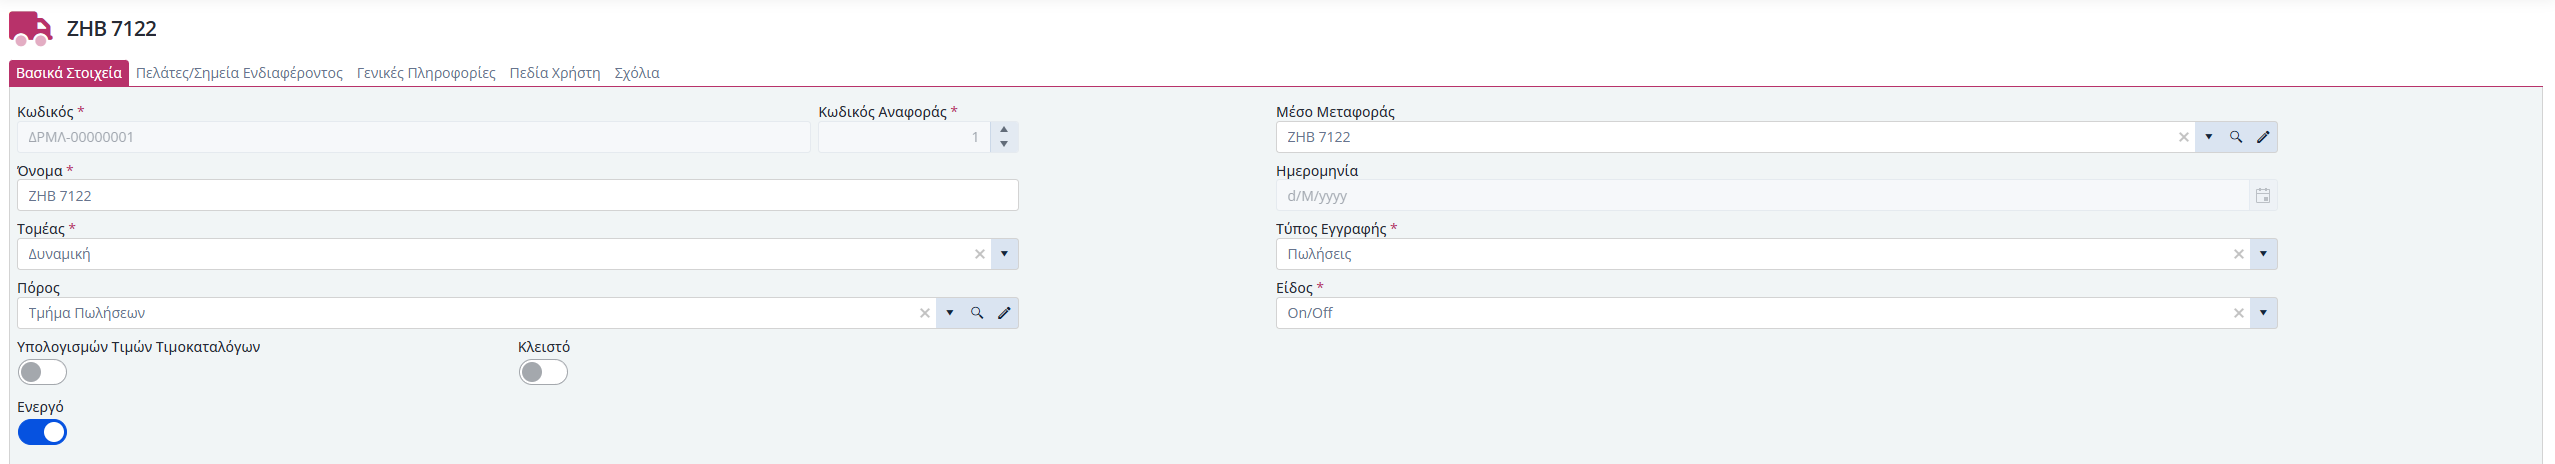The height and width of the screenshot is (464, 2555).
Task: Disable the Ενεργό switch
Action: [42, 432]
